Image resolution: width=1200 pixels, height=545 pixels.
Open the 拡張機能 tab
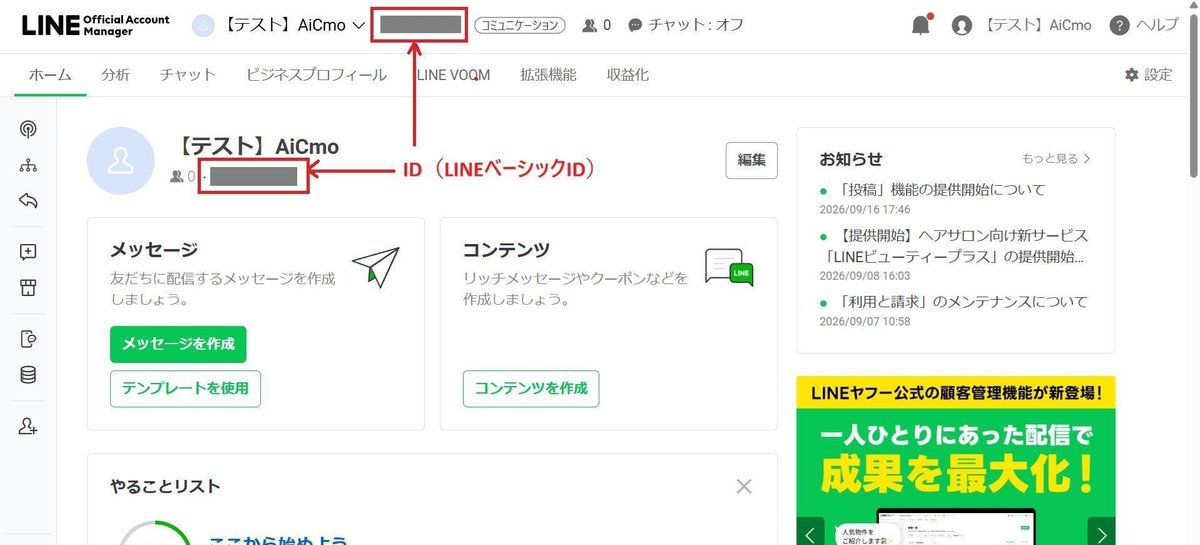tap(548, 74)
